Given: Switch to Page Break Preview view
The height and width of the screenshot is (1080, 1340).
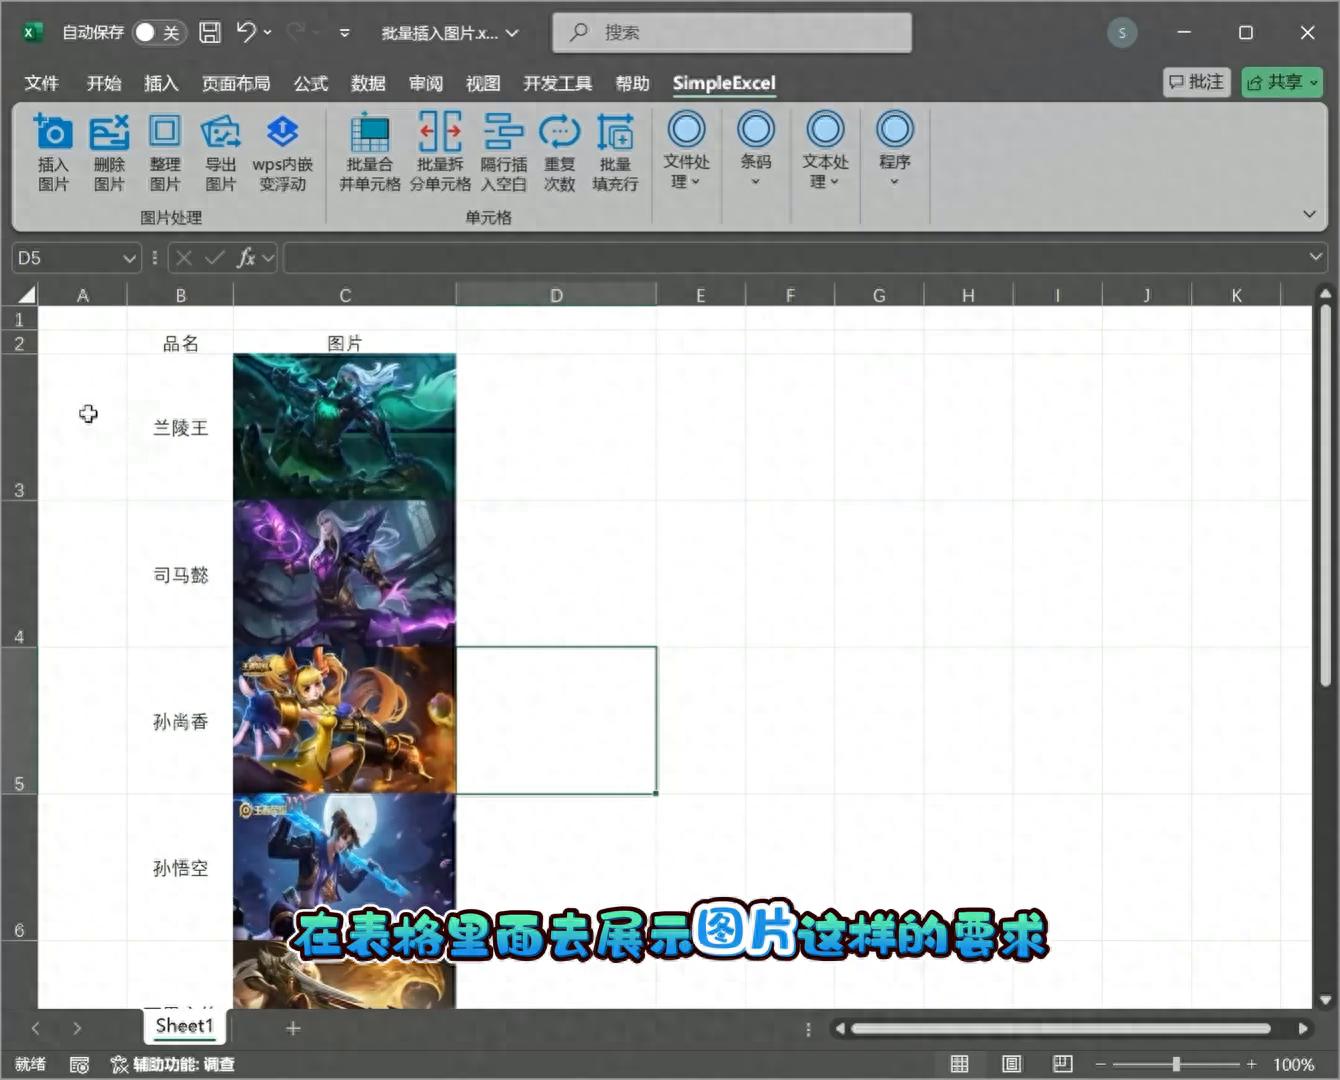Looking at the screenshot, I should click(1062, 1064).
